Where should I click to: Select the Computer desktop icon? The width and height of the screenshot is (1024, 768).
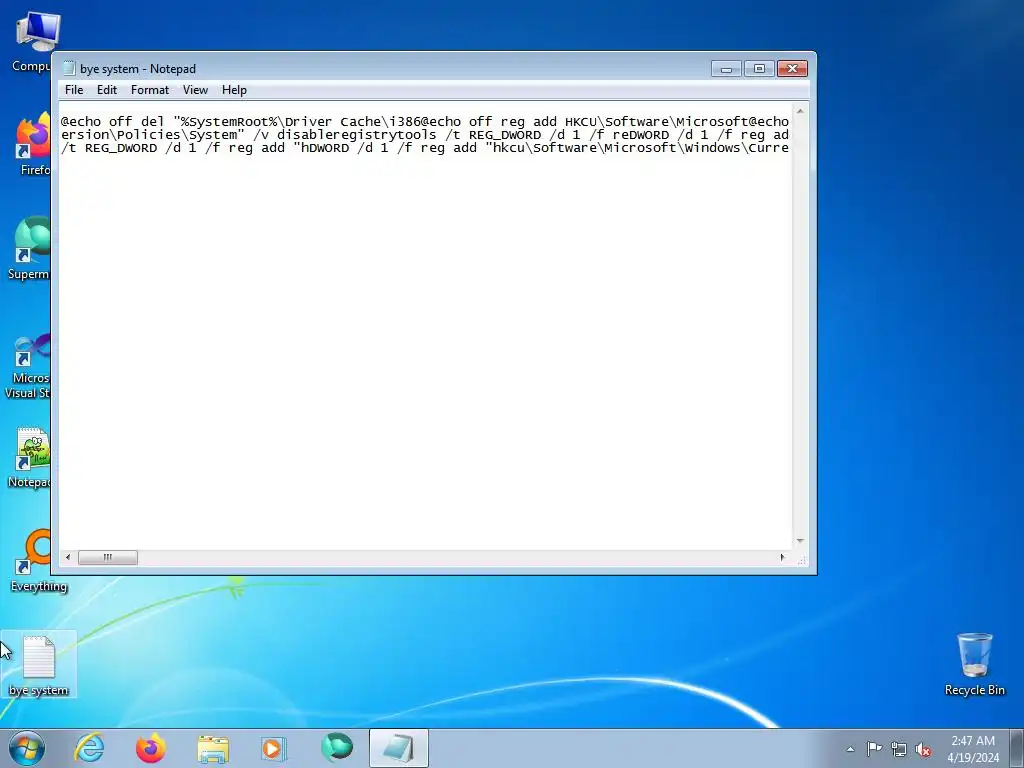[31, 41]
